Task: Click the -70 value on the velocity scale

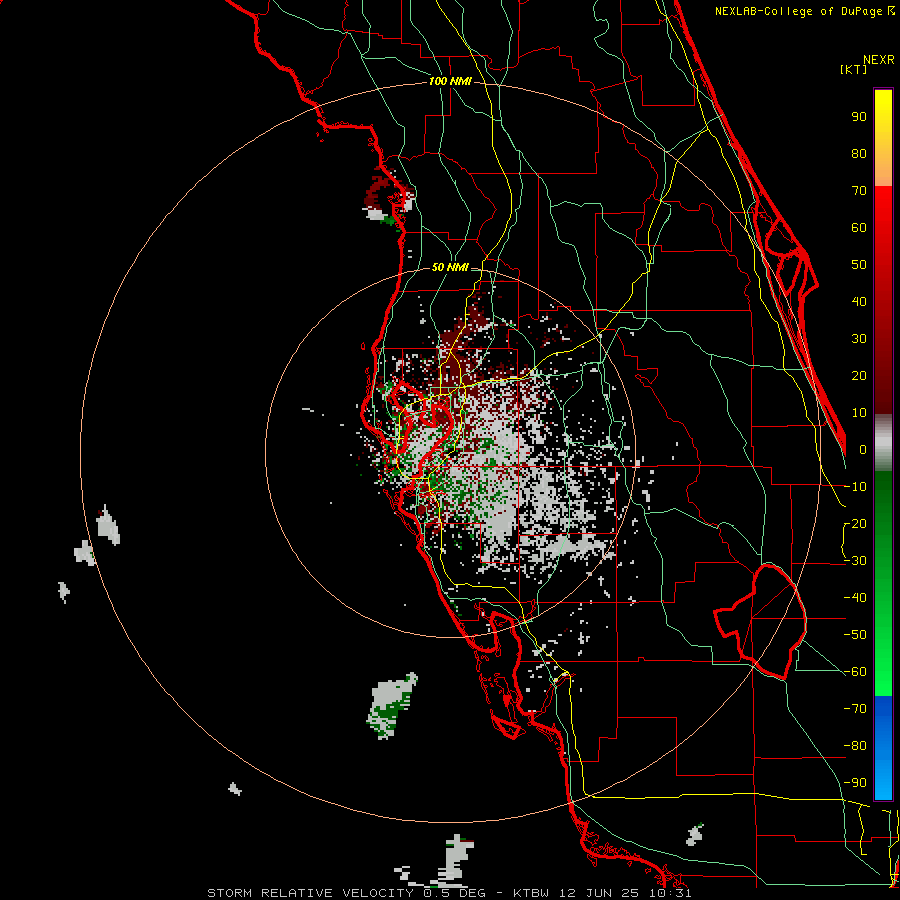Action: (855, 709)
